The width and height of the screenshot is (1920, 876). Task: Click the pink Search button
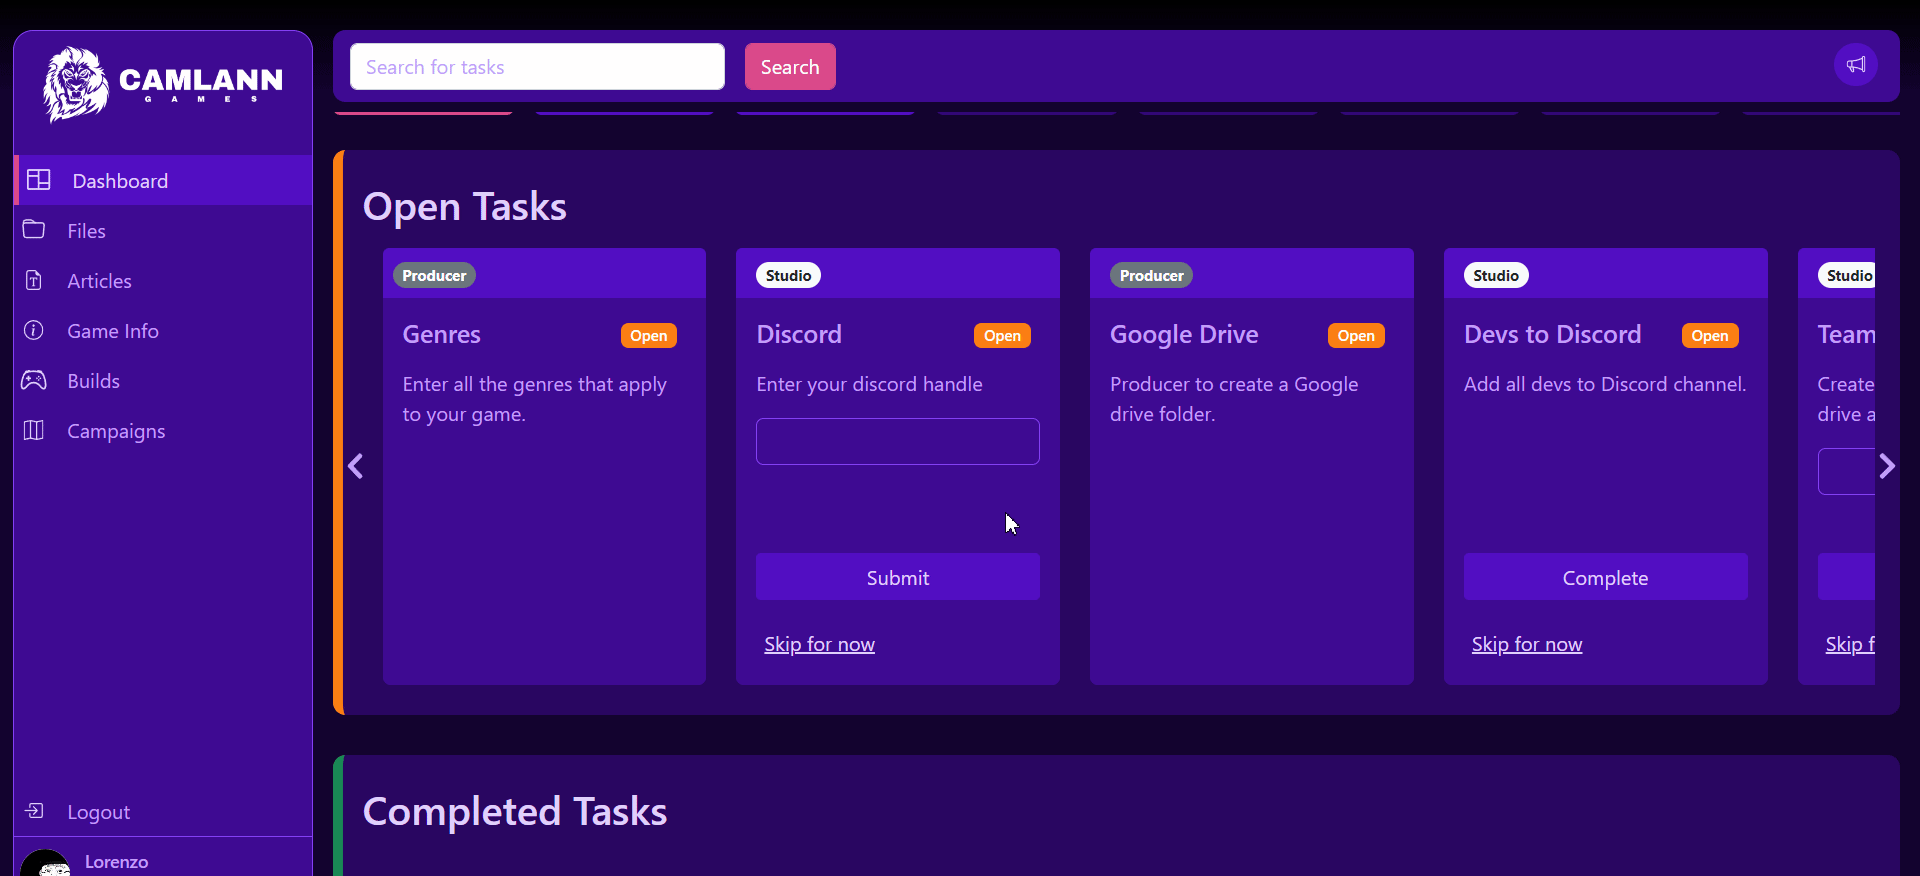[790, 67]
